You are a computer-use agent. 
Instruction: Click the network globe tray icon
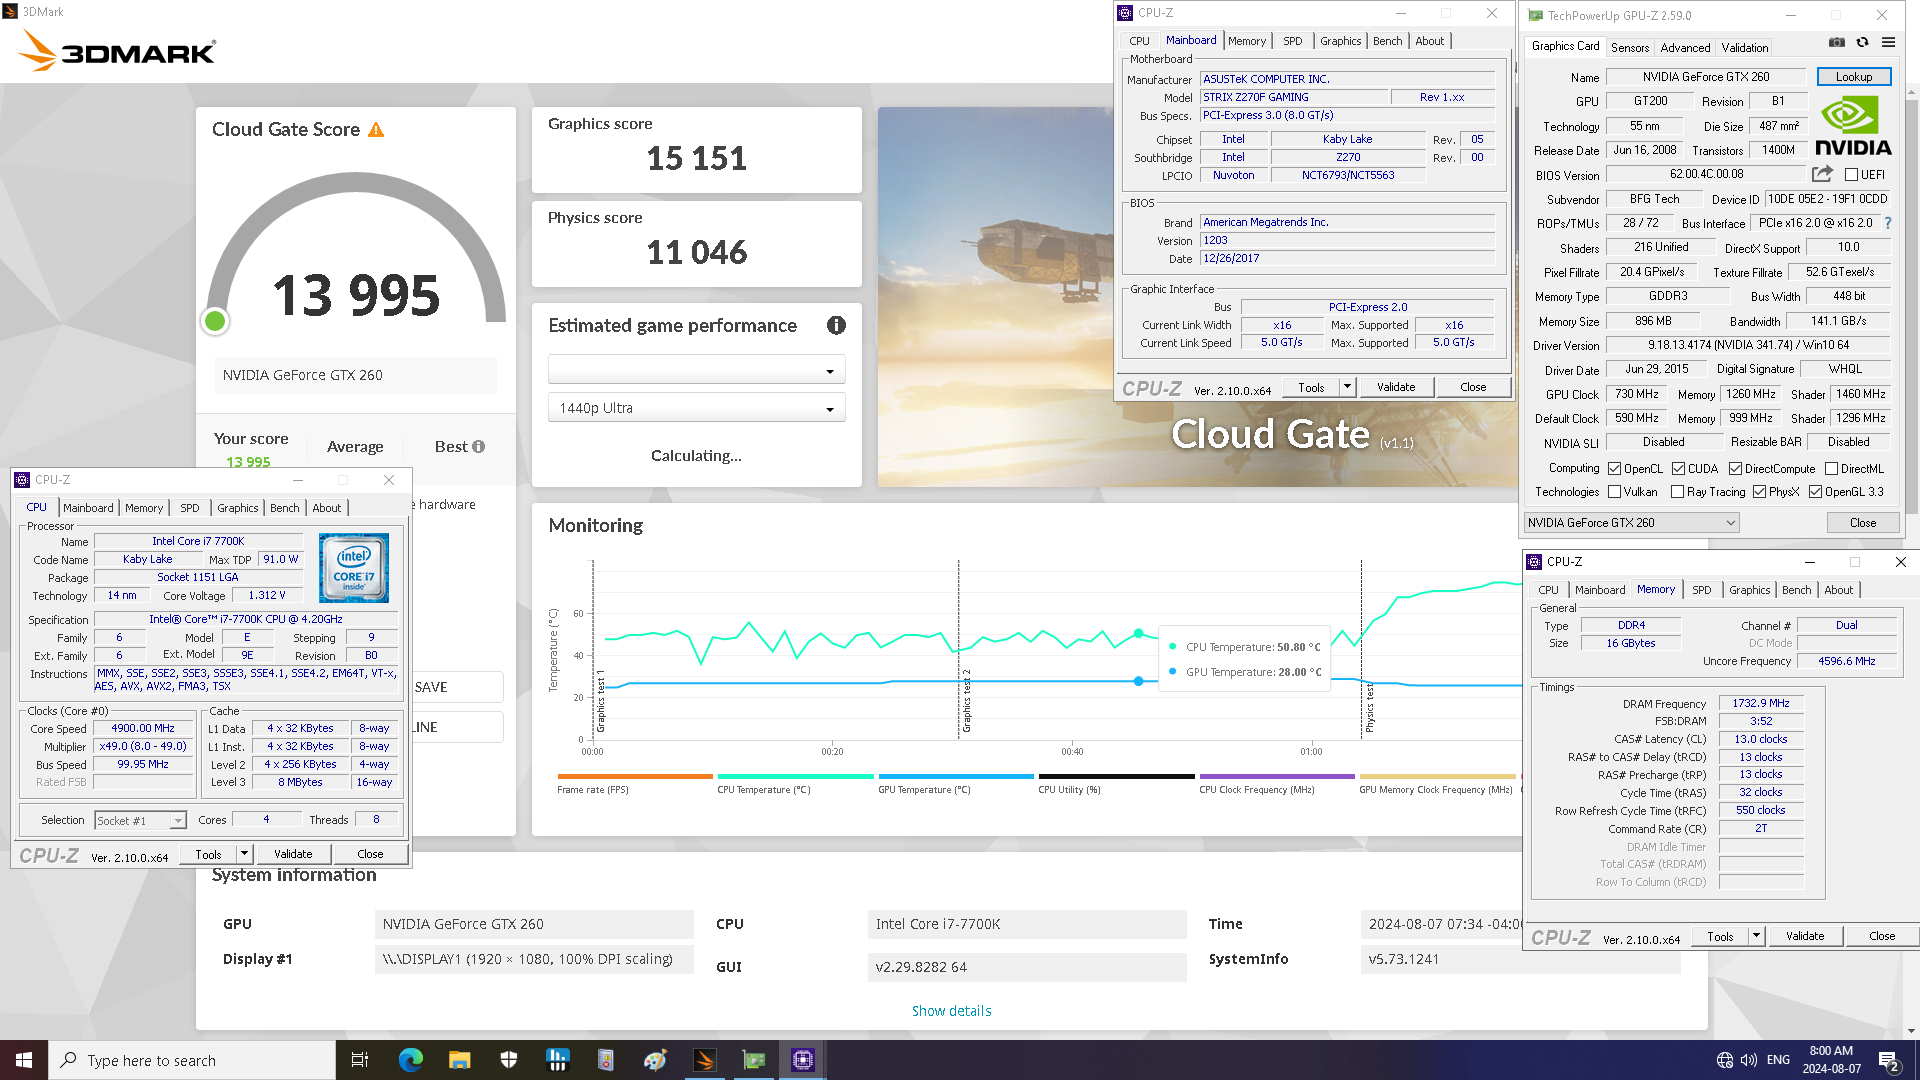click(1725, 1060)
